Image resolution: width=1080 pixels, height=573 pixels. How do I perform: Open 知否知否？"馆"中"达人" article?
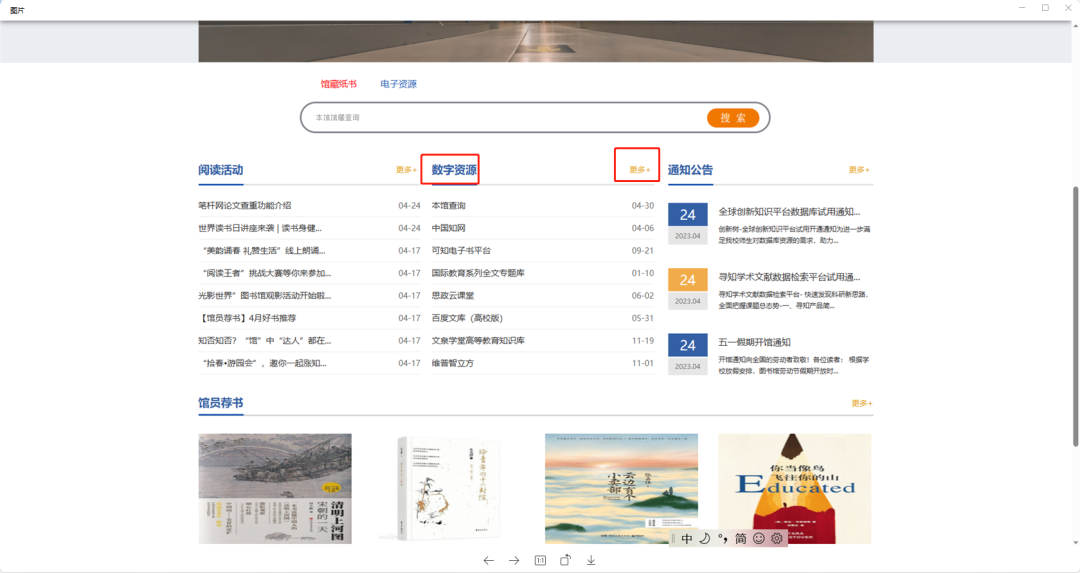264,340
